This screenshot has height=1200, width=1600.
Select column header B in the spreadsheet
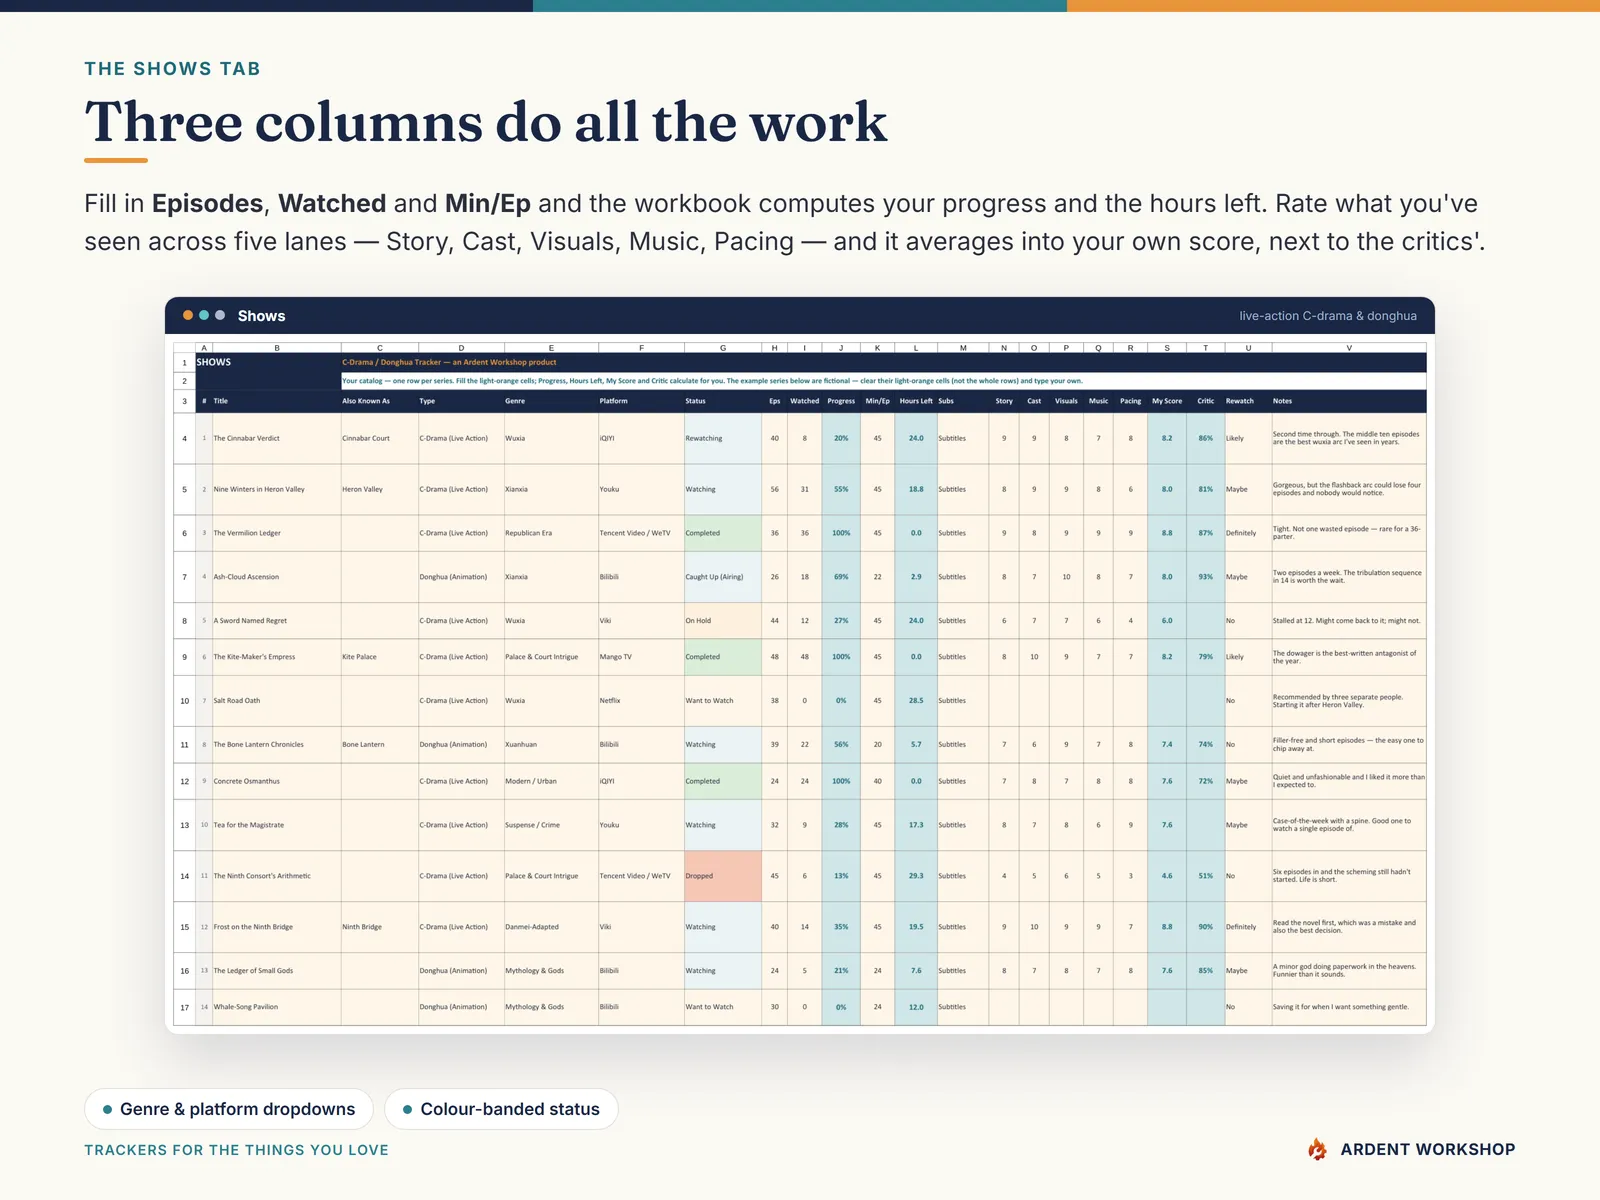click(276, 348)
